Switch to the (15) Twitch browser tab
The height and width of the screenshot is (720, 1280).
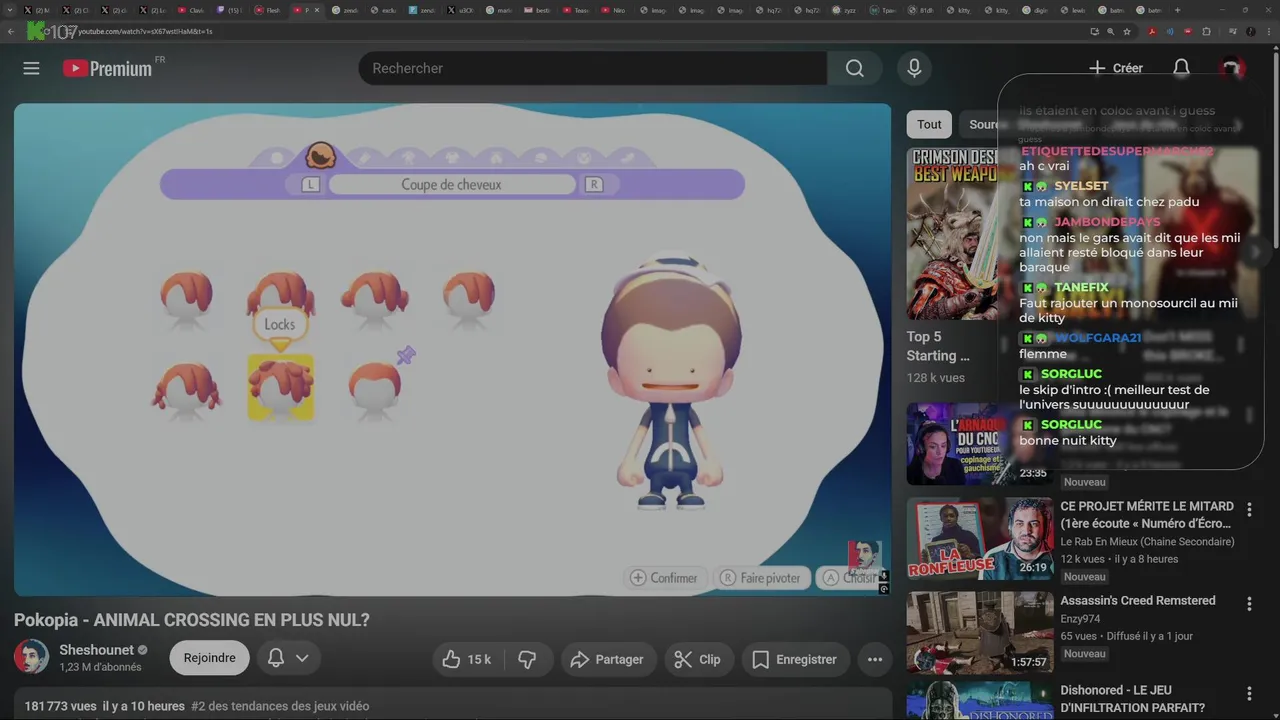229,10
